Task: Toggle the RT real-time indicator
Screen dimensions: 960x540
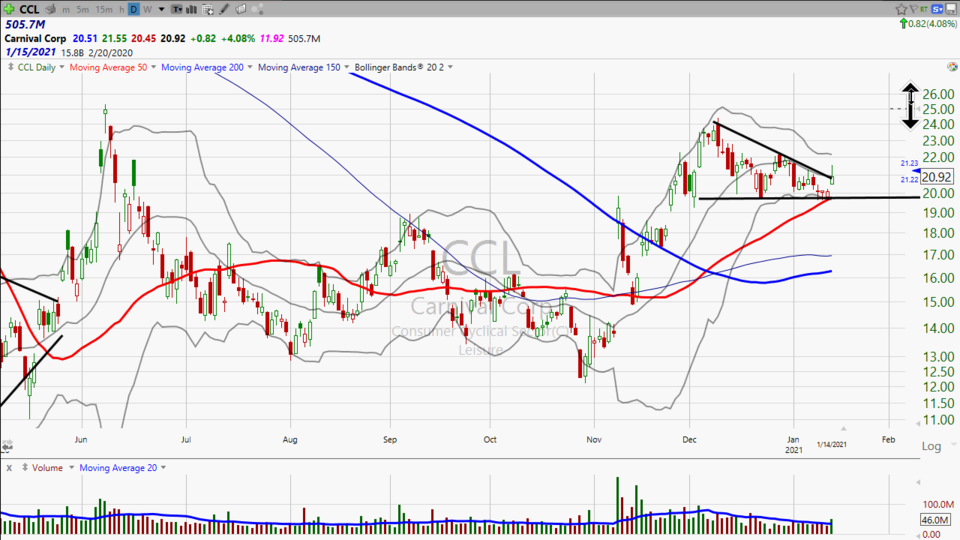Action: click(923, 9)
